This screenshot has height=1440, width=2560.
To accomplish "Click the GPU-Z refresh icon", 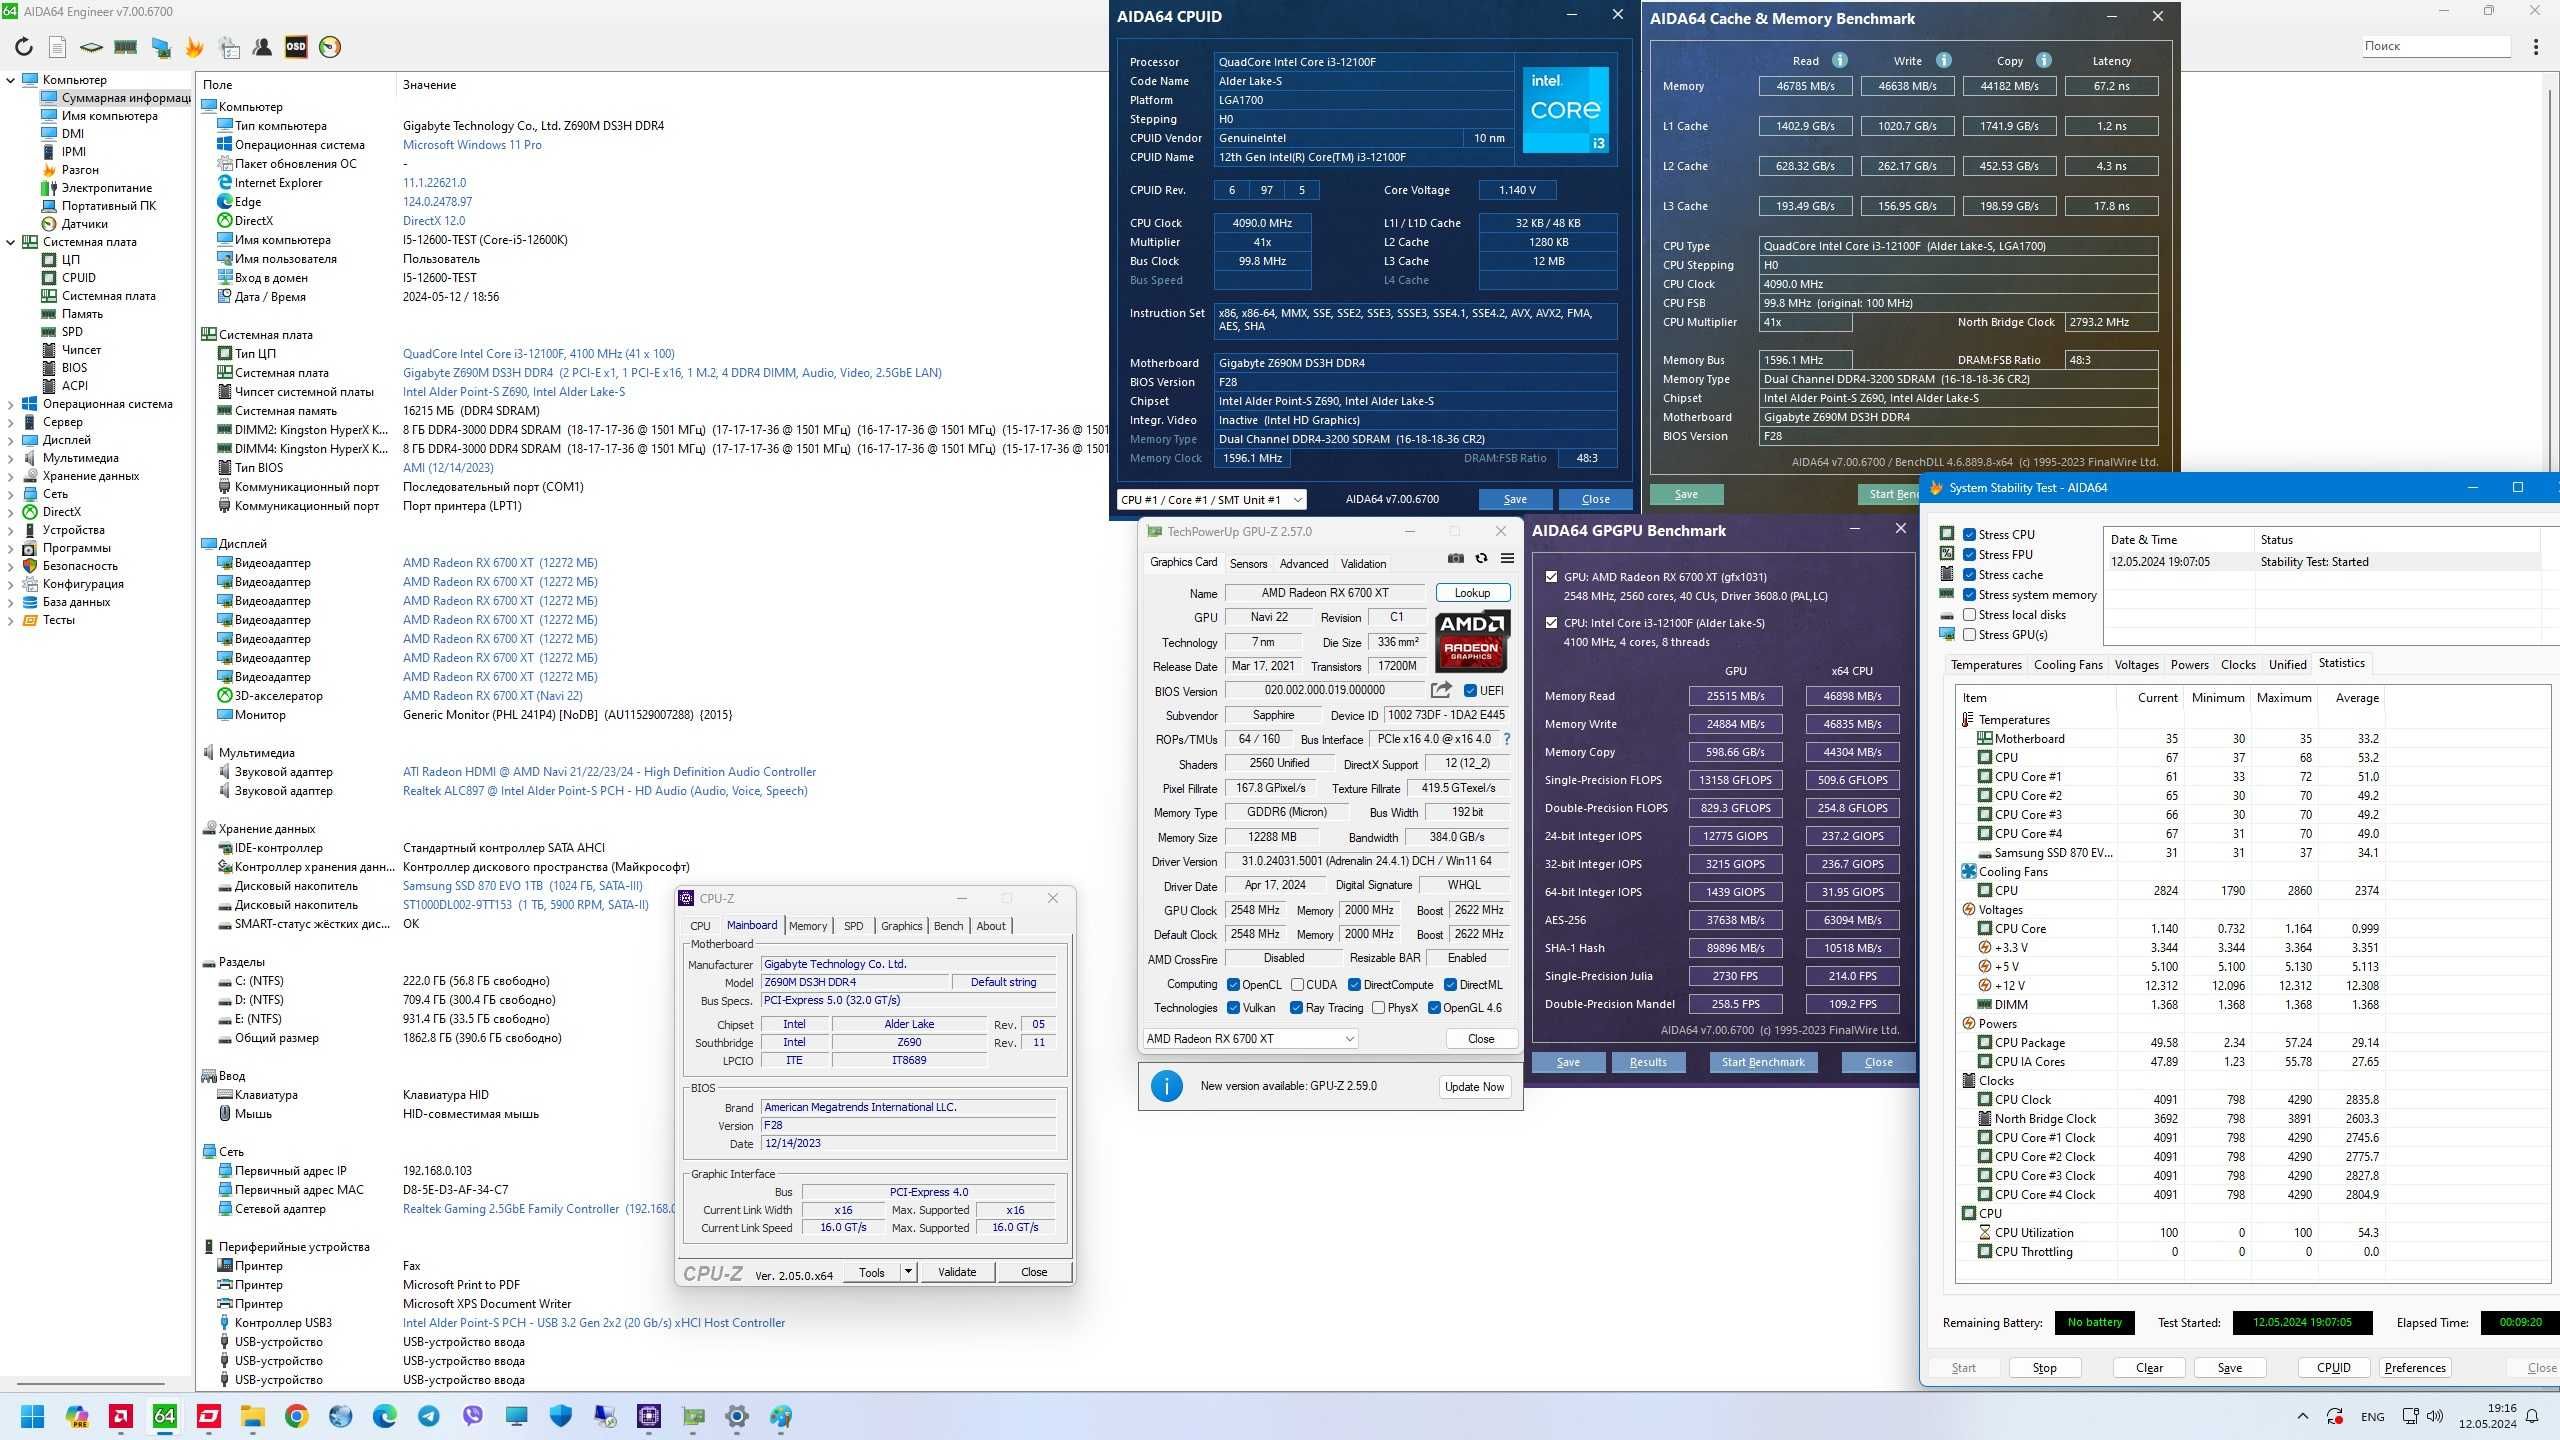I will pos(1482,559).
